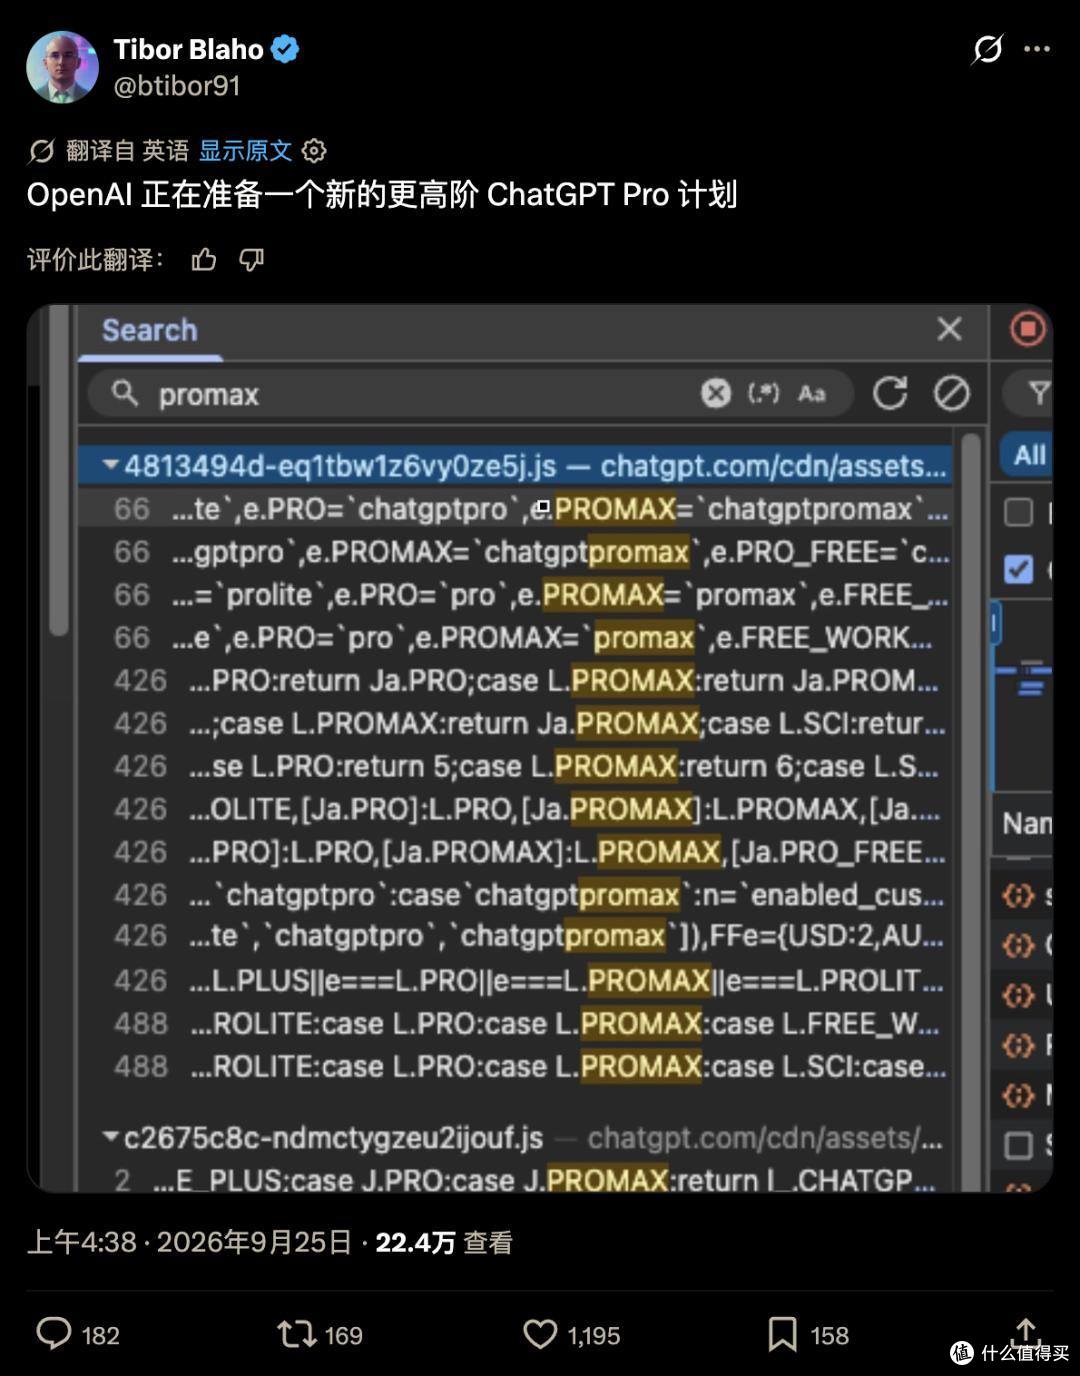Viewport: 1080px width, 1376px height.
Task: Open result e.PRO=`chatgptpro`,e.PROMAX=`chatgptpromax`
Action: [517, 509]
